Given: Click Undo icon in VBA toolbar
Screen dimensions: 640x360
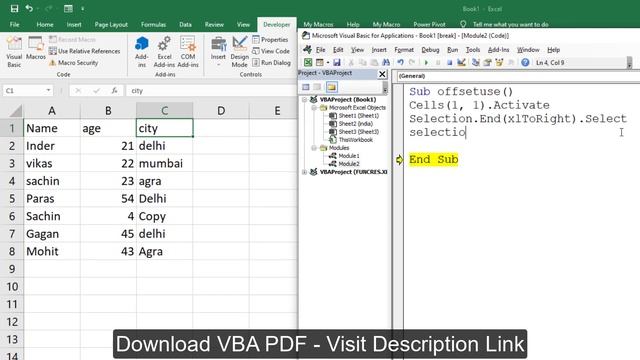Looking at the screenshot, I should point(400,62).
